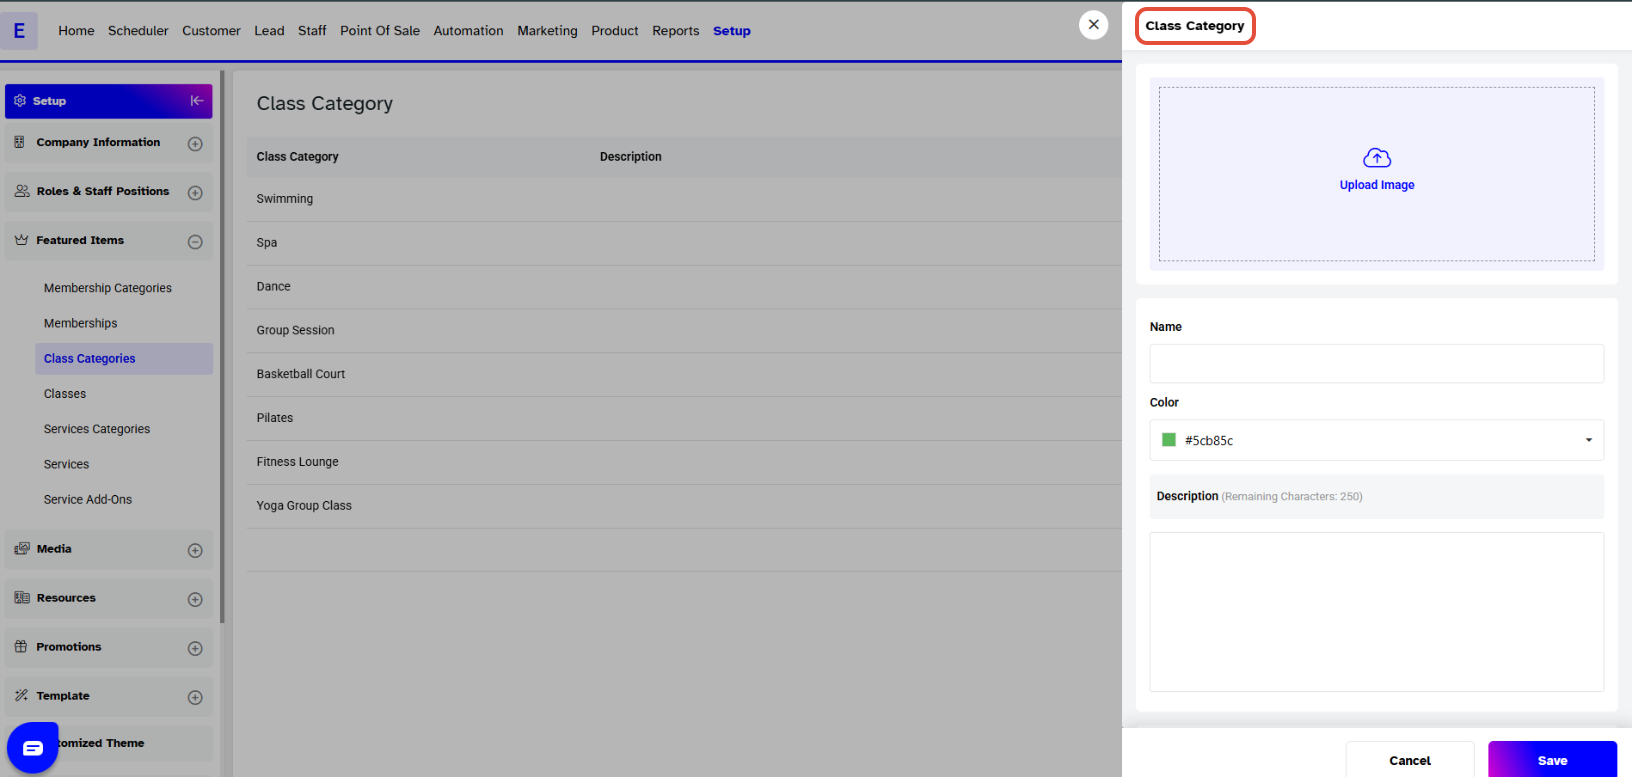The height and width of the screenshot is (777, 1632).
Task: Click into the Name input field
Action: [1376, 364]
